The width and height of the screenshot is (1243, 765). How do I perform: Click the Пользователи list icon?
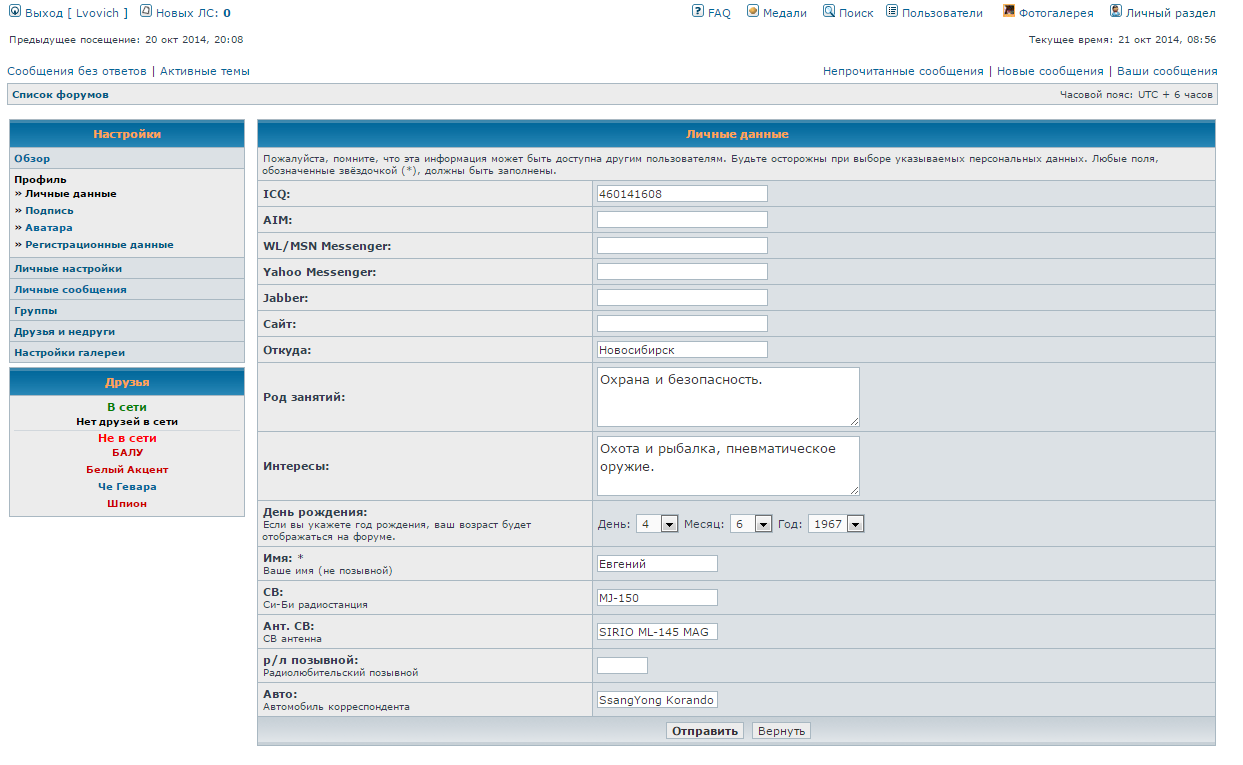click(x=891, y=12)
